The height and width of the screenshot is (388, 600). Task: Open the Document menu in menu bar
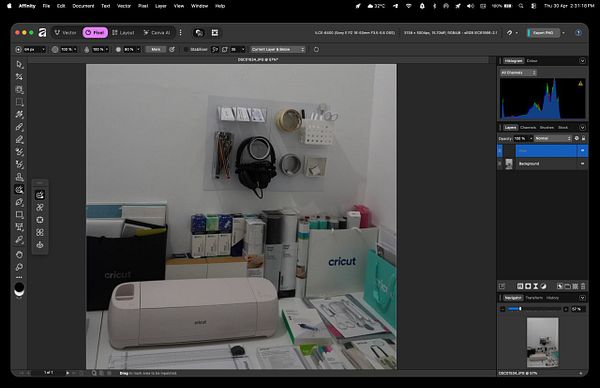[x=83, y=6]
